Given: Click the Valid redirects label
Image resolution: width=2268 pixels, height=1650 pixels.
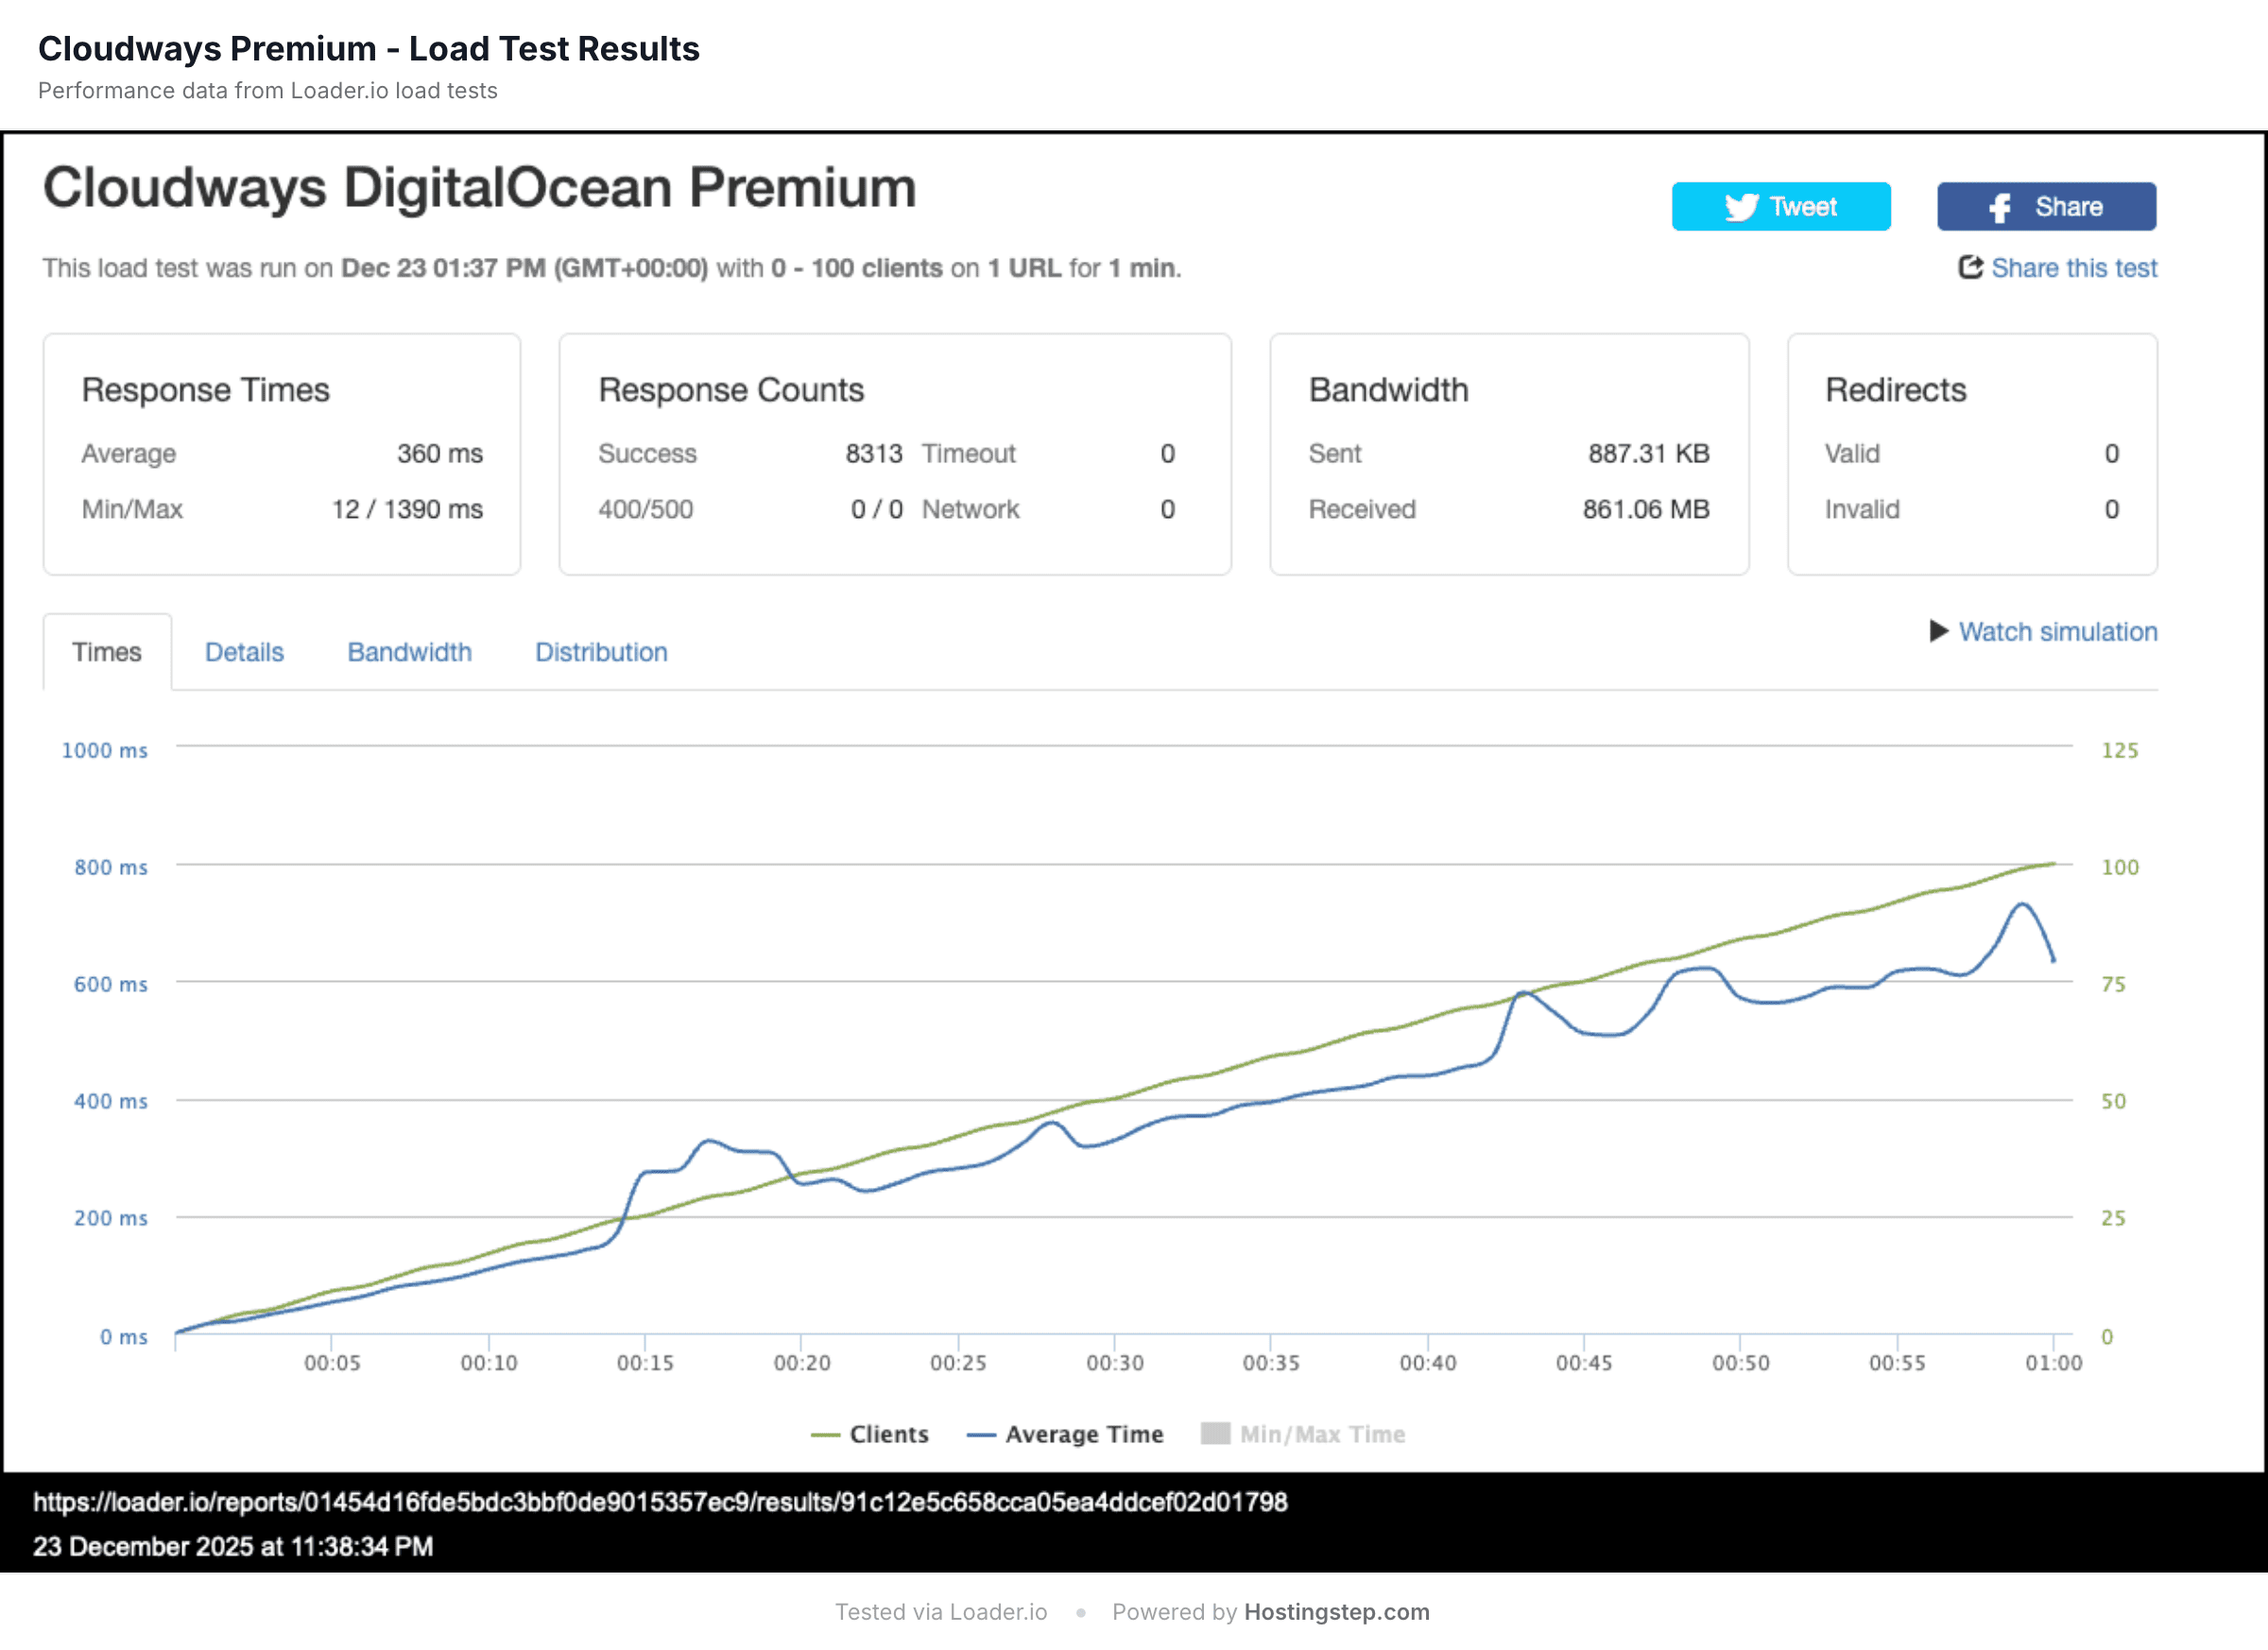Looking at the screenshot, I should (x=1852, y=454).
